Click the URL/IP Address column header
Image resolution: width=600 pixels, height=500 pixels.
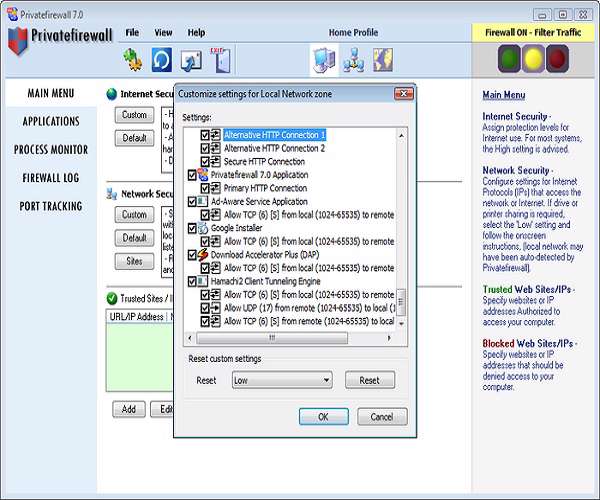pos(137,317)
